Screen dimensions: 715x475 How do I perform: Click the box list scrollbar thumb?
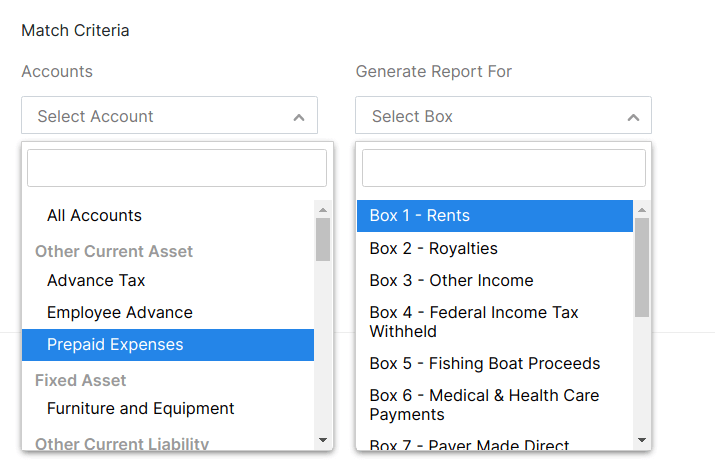642,265
